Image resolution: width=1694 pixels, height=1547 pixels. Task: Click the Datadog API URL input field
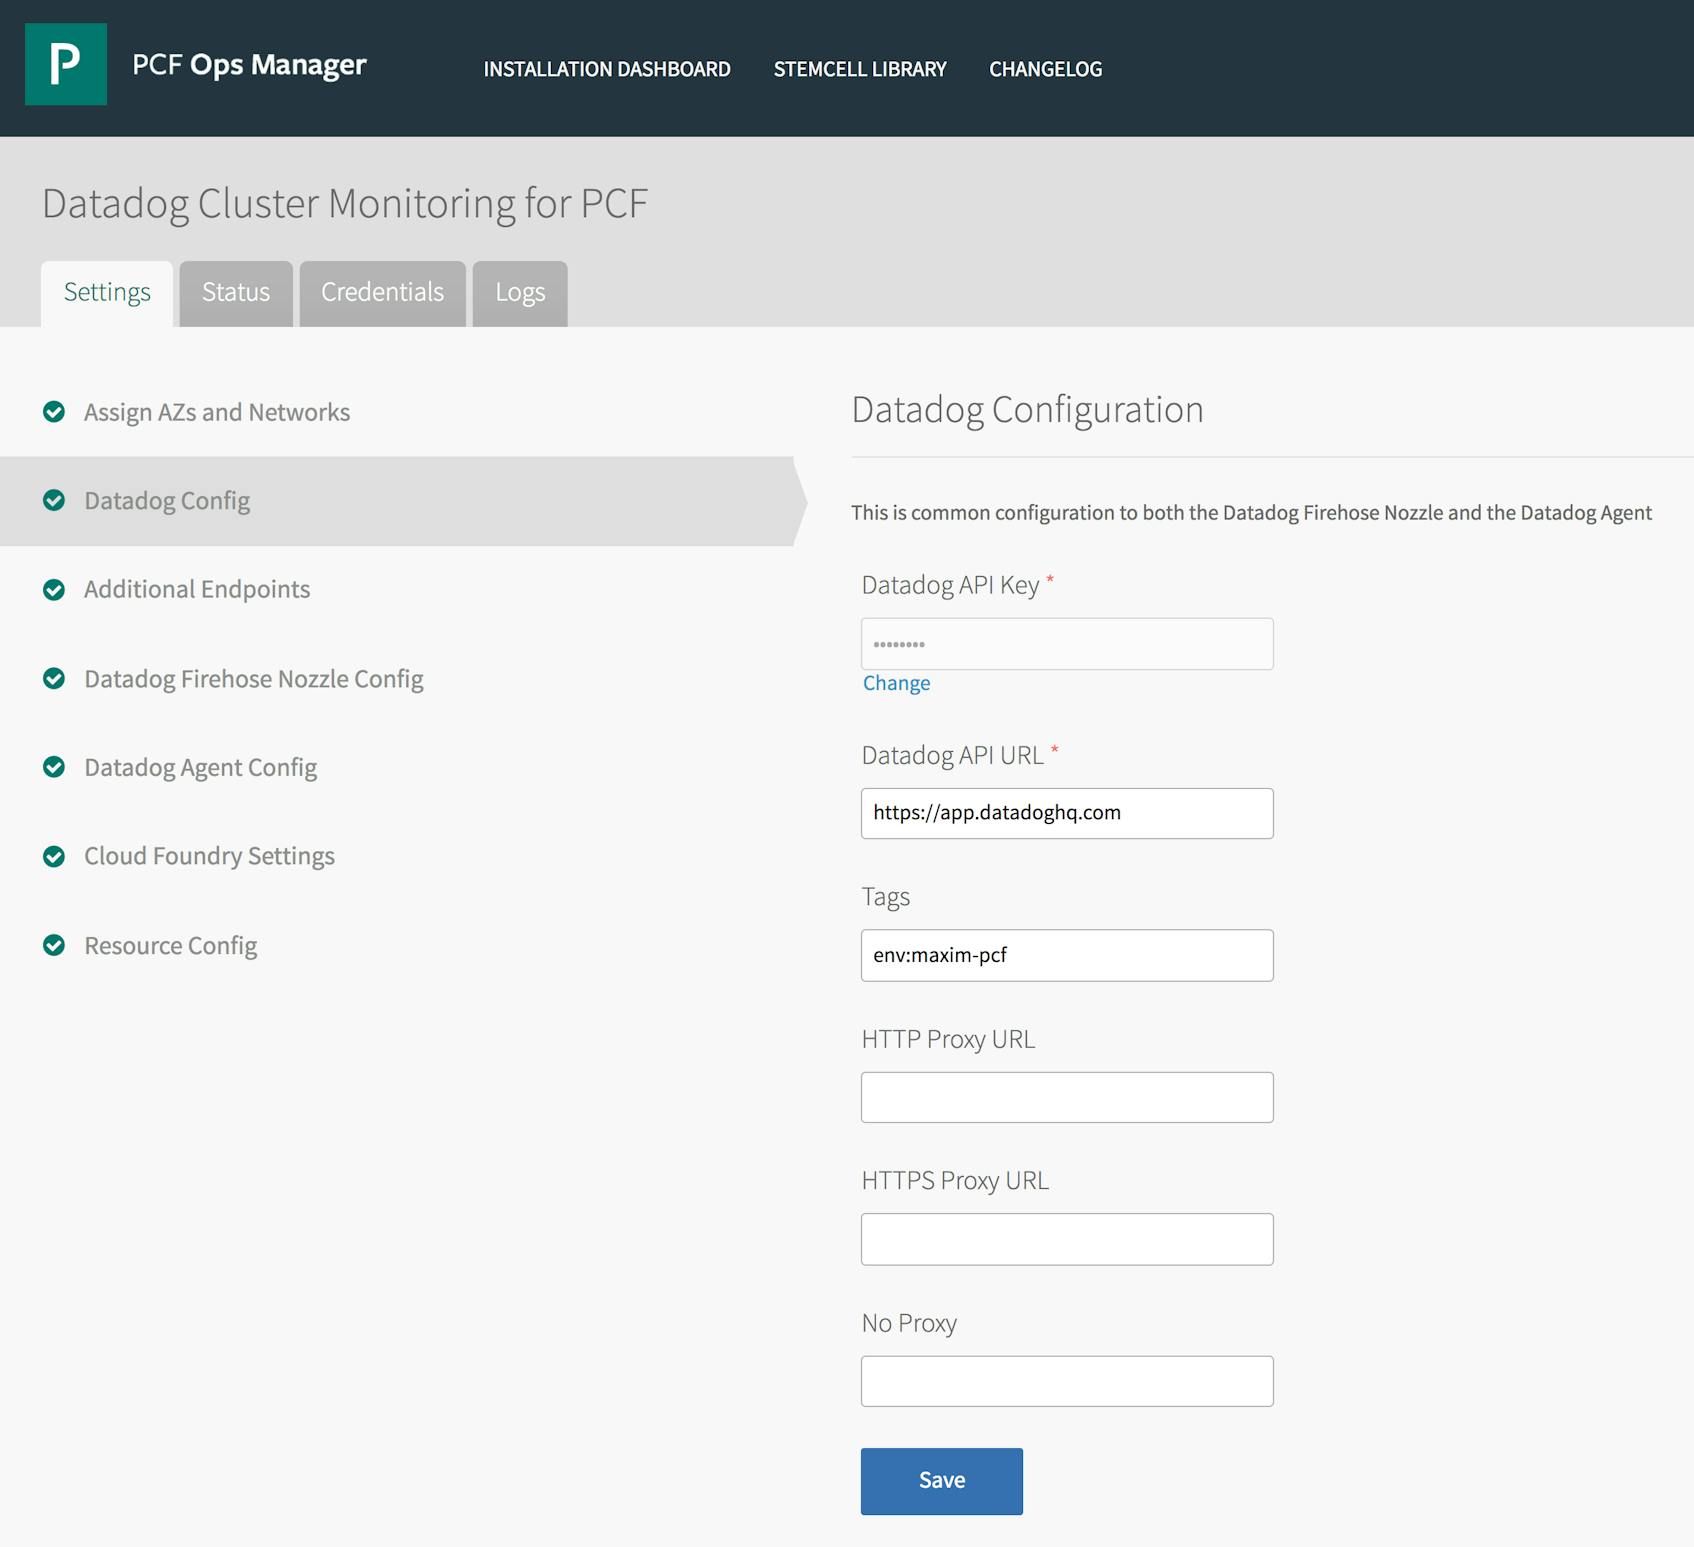(x=1066, y=813)
